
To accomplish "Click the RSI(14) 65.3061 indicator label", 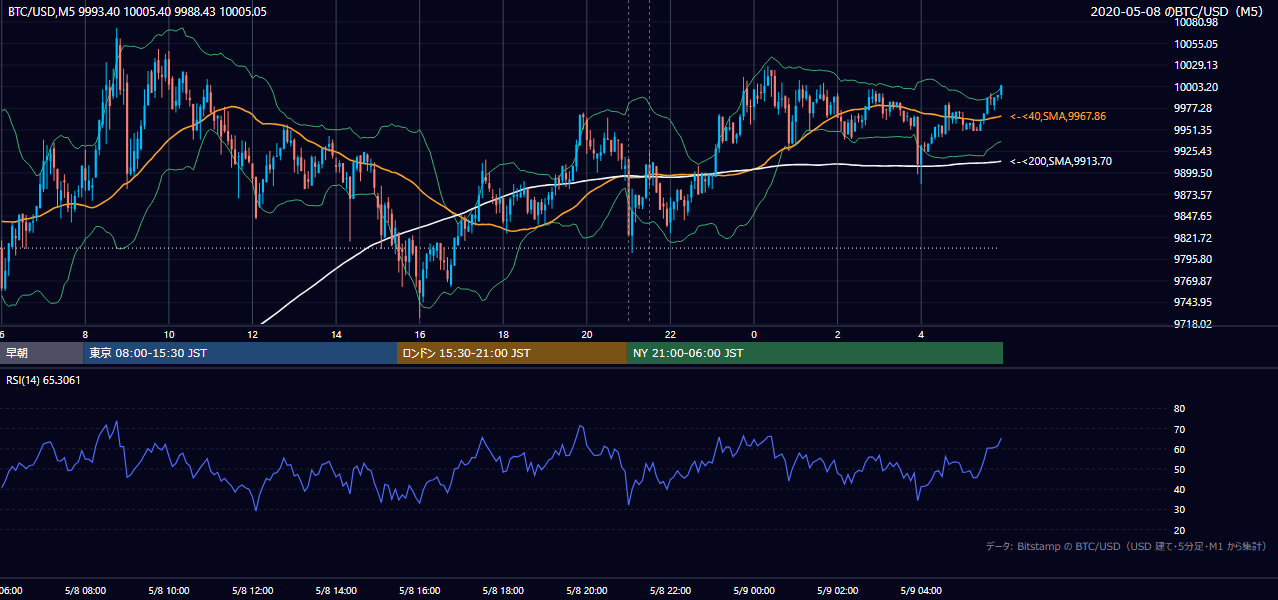I will coord(44,380).
